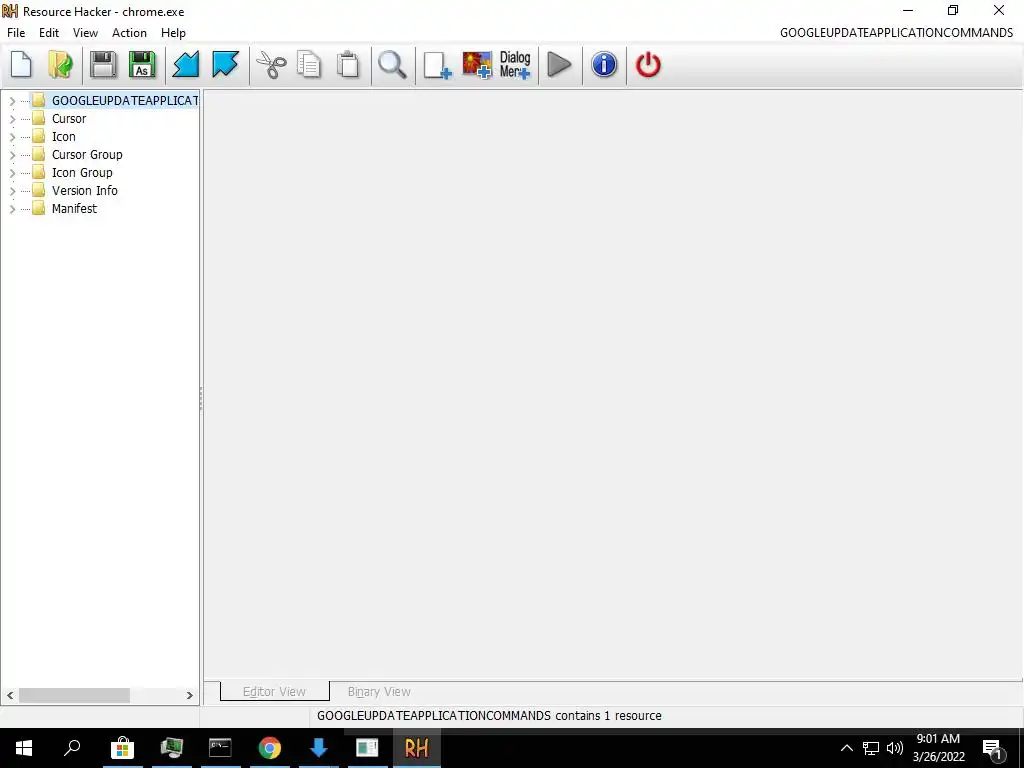The height and width of the screenshot is (768, 1024).
Task: Click tree horizontal scrollbar left arrow
Action: click(10, 696)
